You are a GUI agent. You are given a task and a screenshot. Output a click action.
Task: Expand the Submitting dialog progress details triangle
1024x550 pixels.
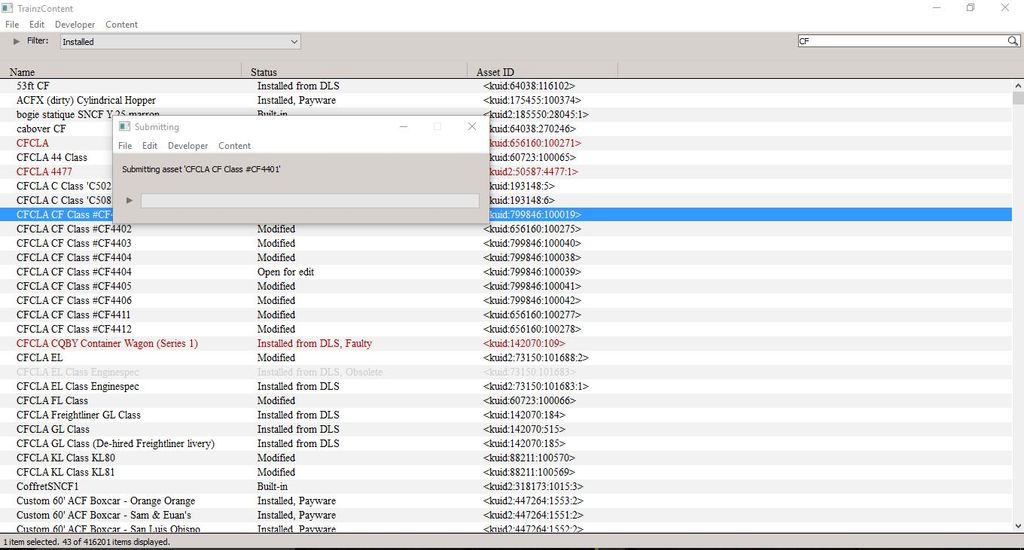click(129, 200)
